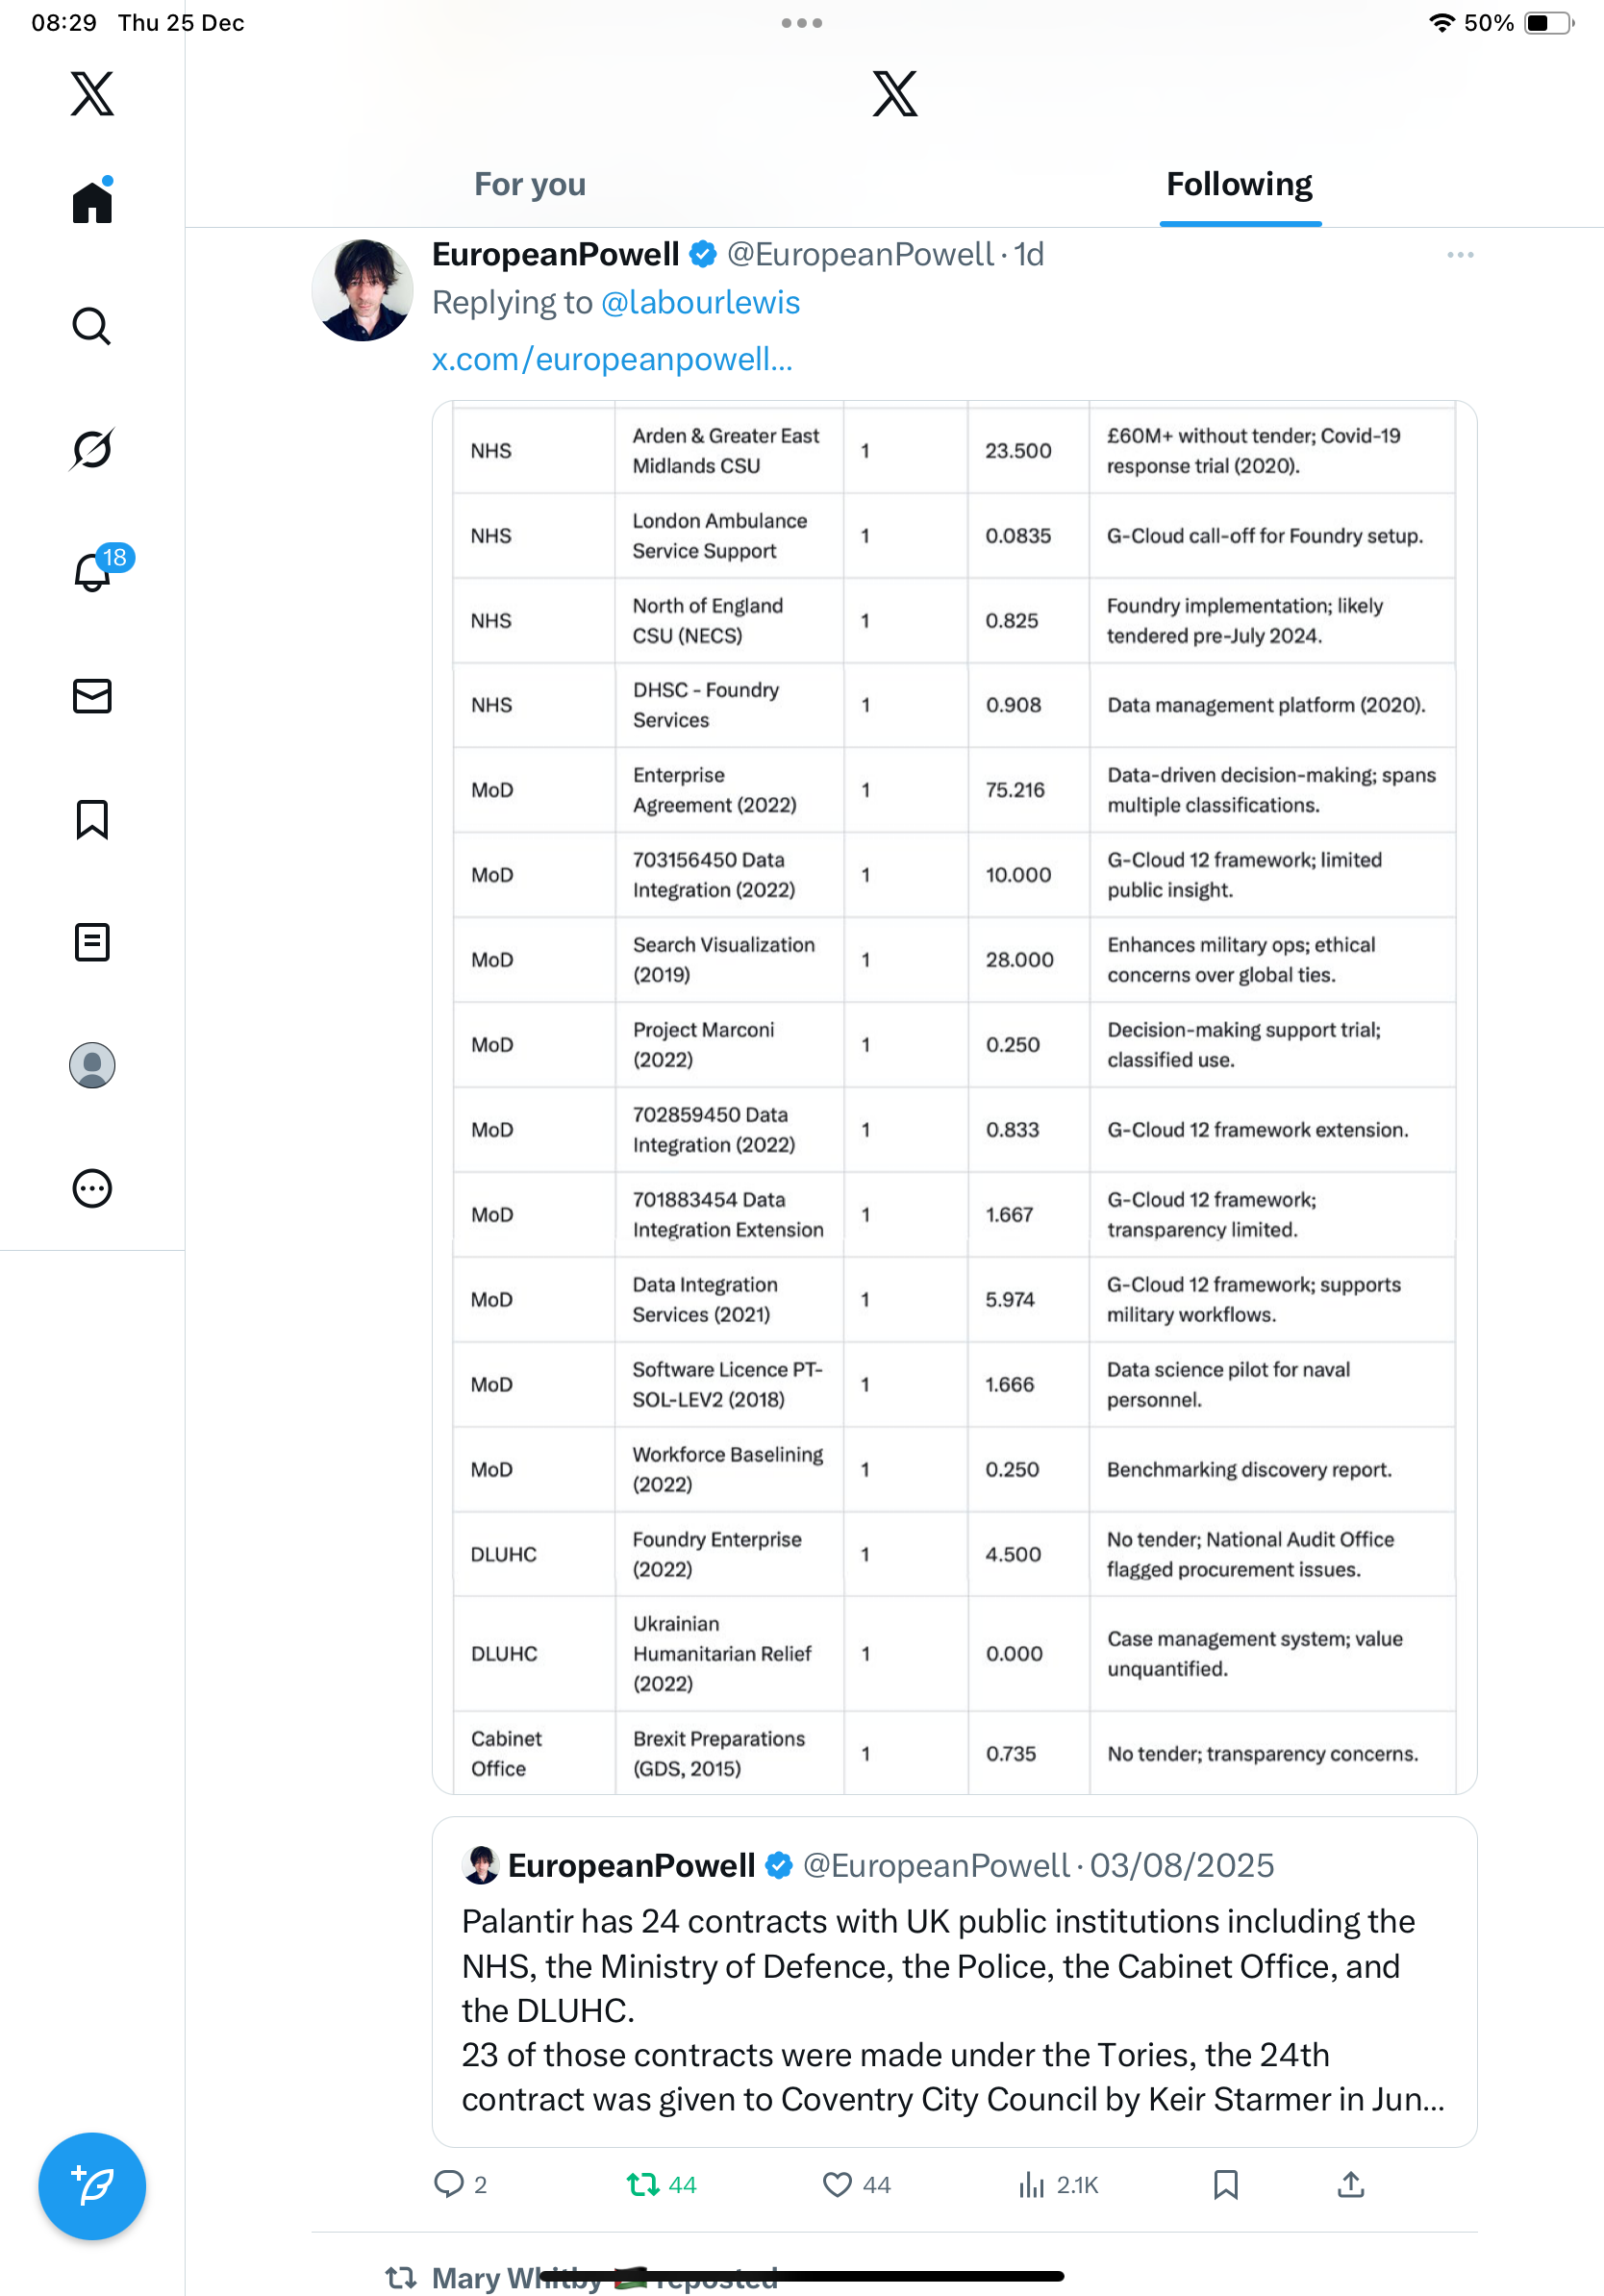Open the More circle menu in sidebar
Image resolution: width=1604 pixels, height=2296 pixels.
coord(92,1188)
